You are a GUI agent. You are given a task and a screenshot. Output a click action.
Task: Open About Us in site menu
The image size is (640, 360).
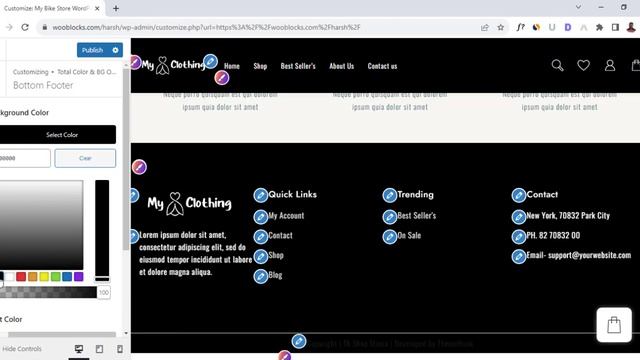click(342, 66)
